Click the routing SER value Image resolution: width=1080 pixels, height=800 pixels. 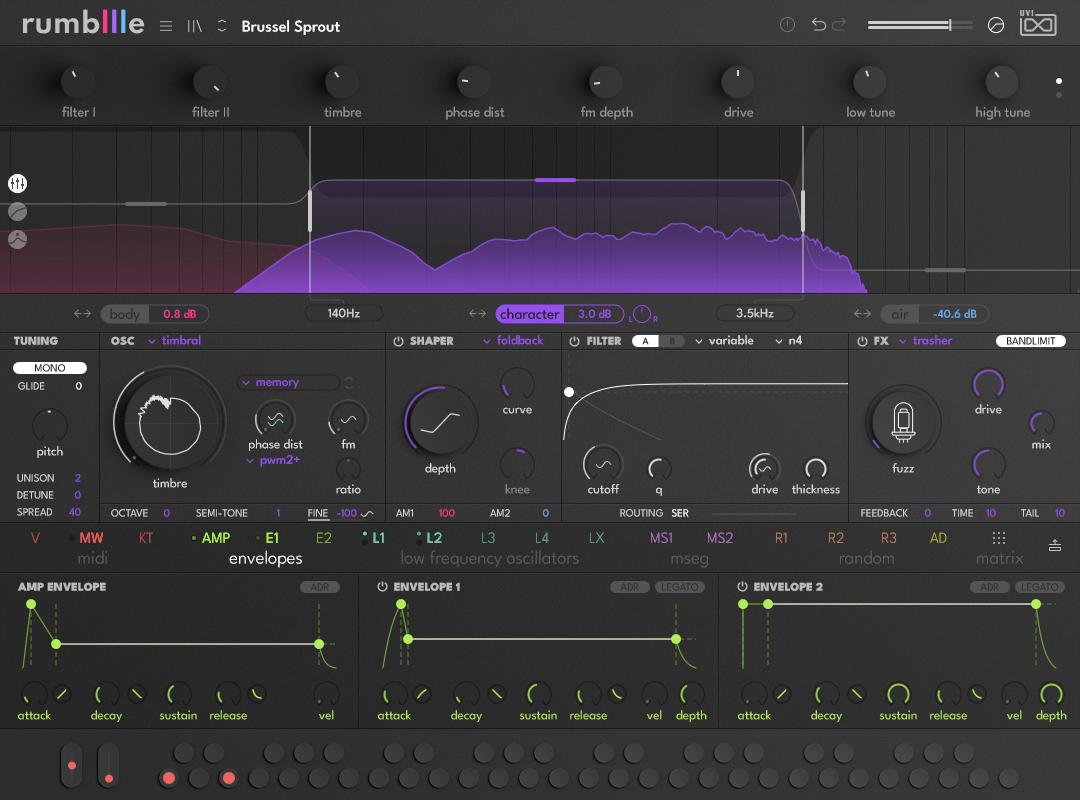[x=680, y=513]
